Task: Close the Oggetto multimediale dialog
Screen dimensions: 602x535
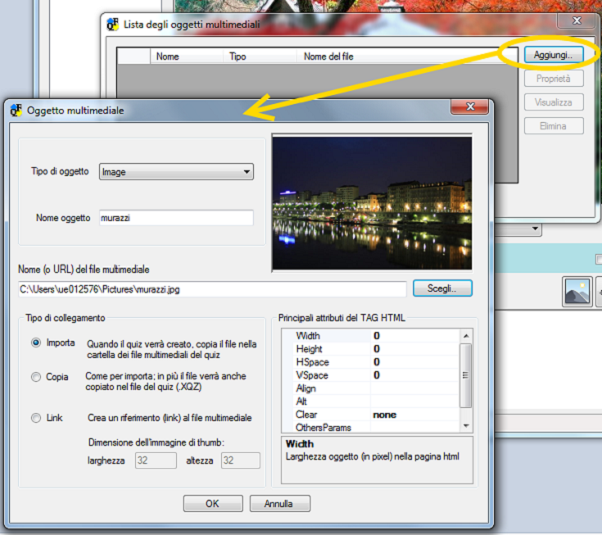Action: click(x=463, y=109)
